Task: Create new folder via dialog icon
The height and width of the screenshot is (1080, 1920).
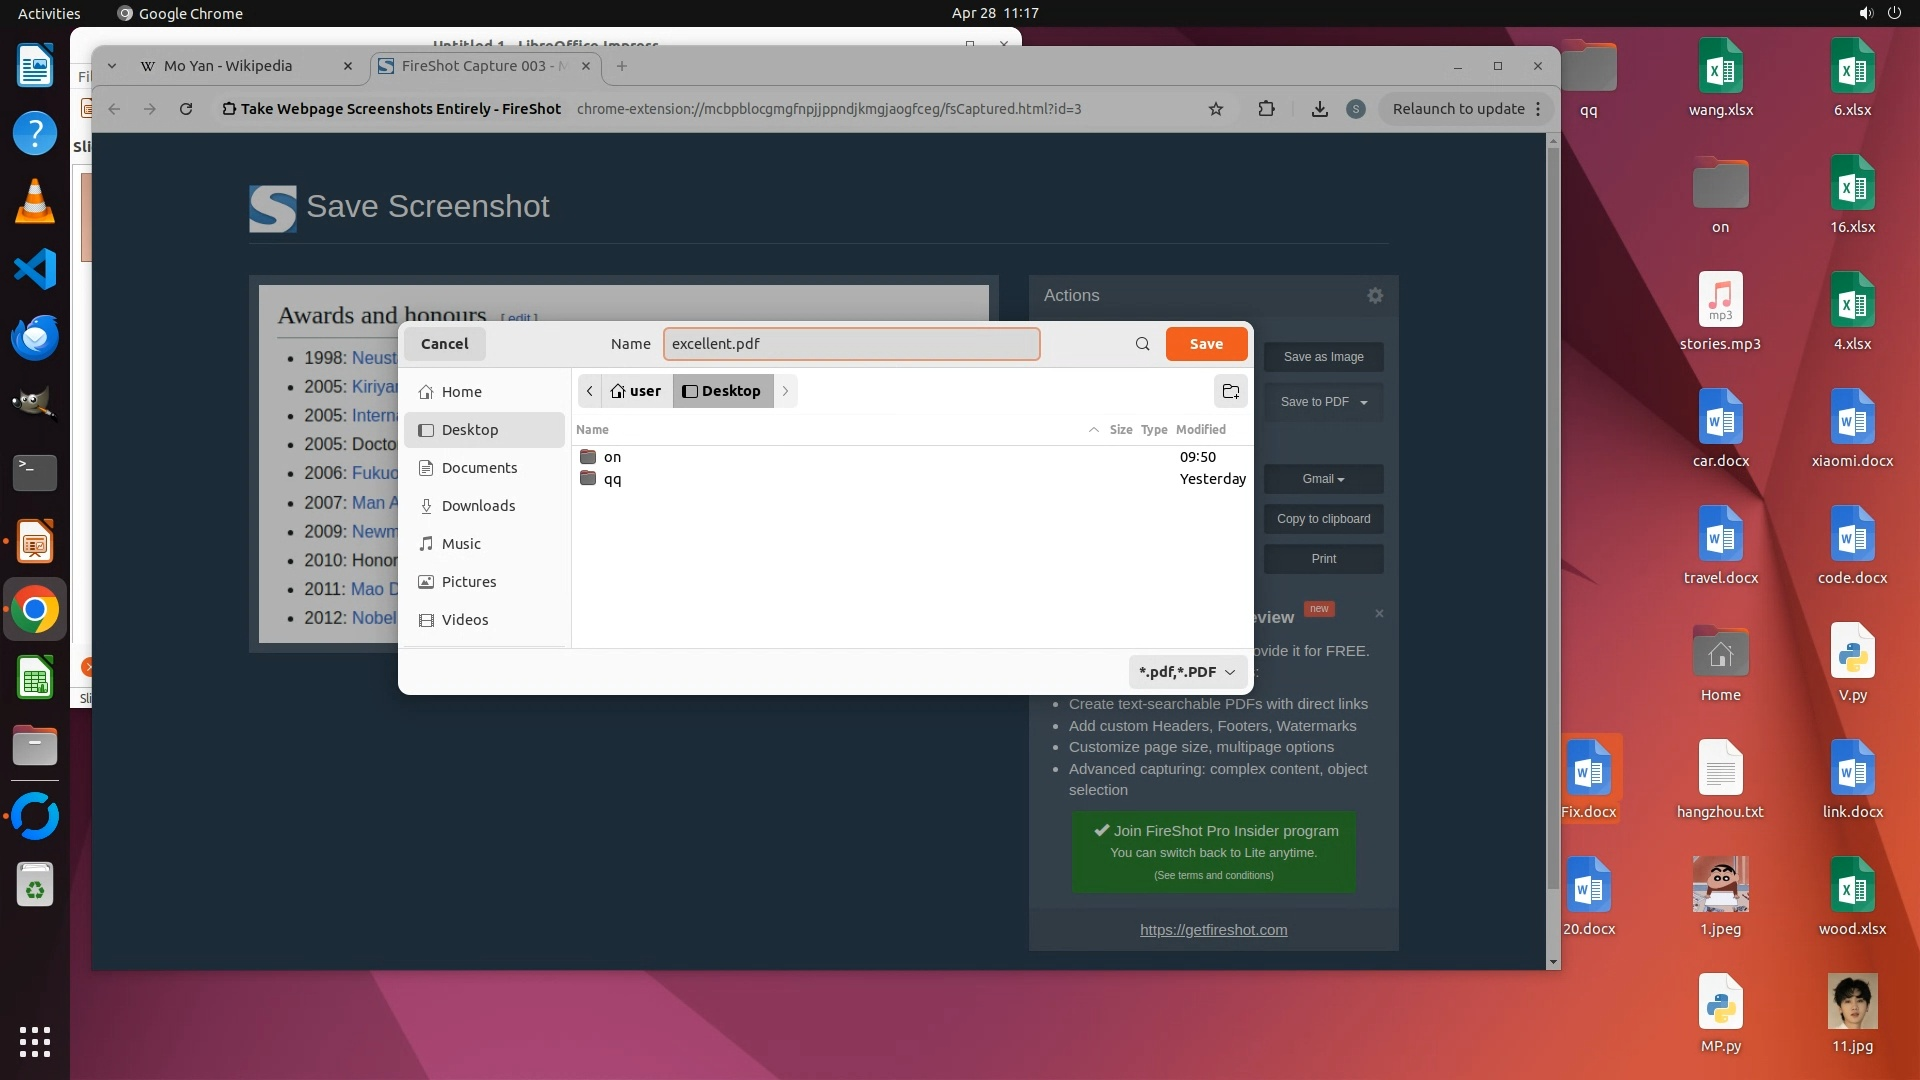Action: (x=1231, y=391)
